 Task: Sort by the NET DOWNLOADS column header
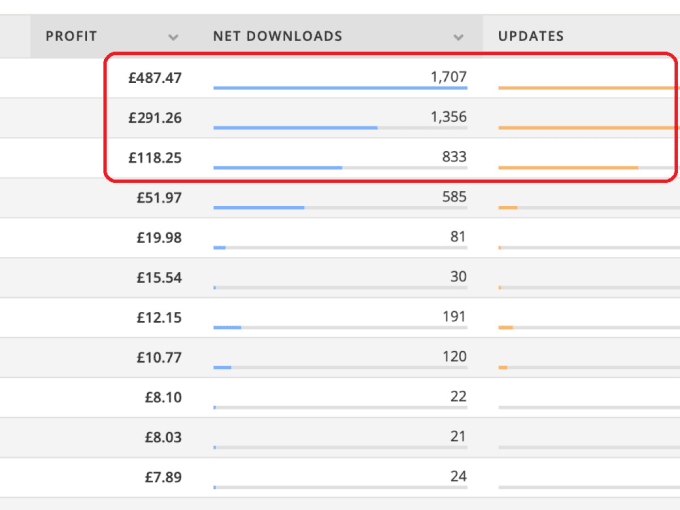(x=278, y=36)
